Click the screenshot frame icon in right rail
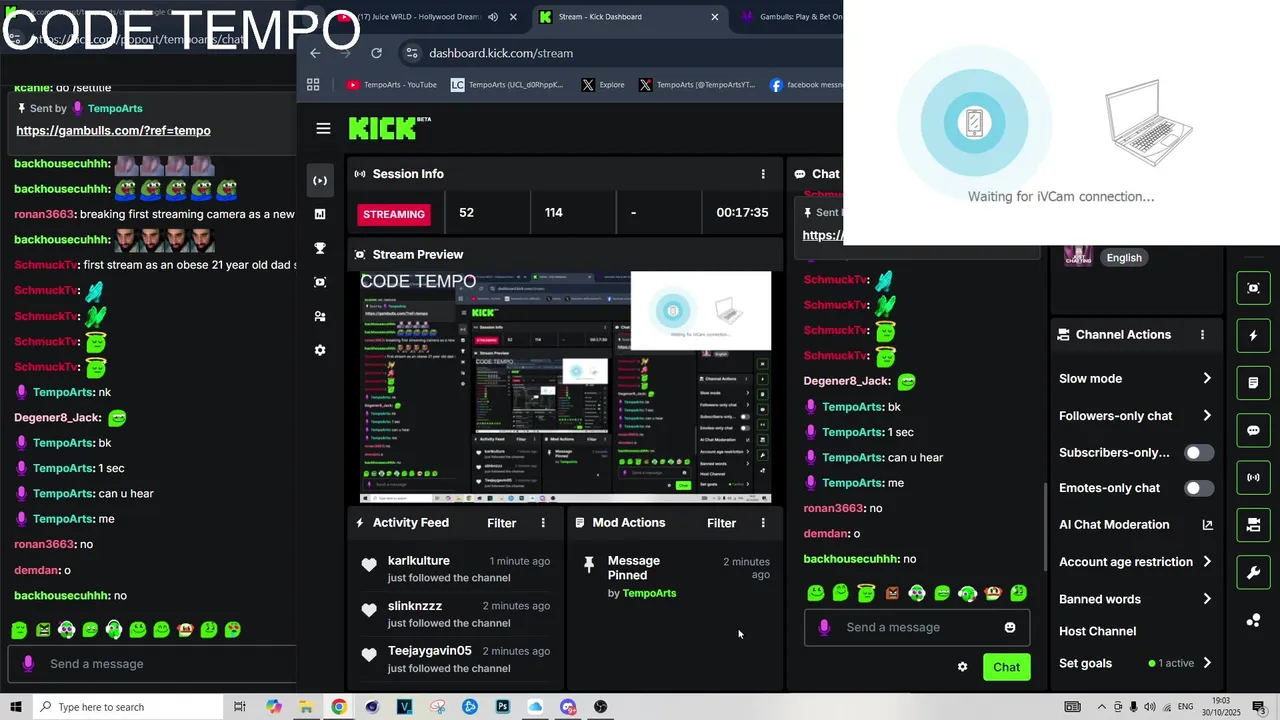 [x=1254, y=288]
